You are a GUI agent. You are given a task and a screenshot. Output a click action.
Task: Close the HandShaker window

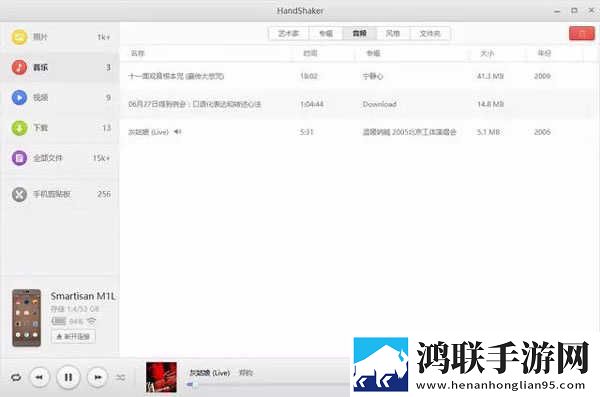click(x=591, y=11)
